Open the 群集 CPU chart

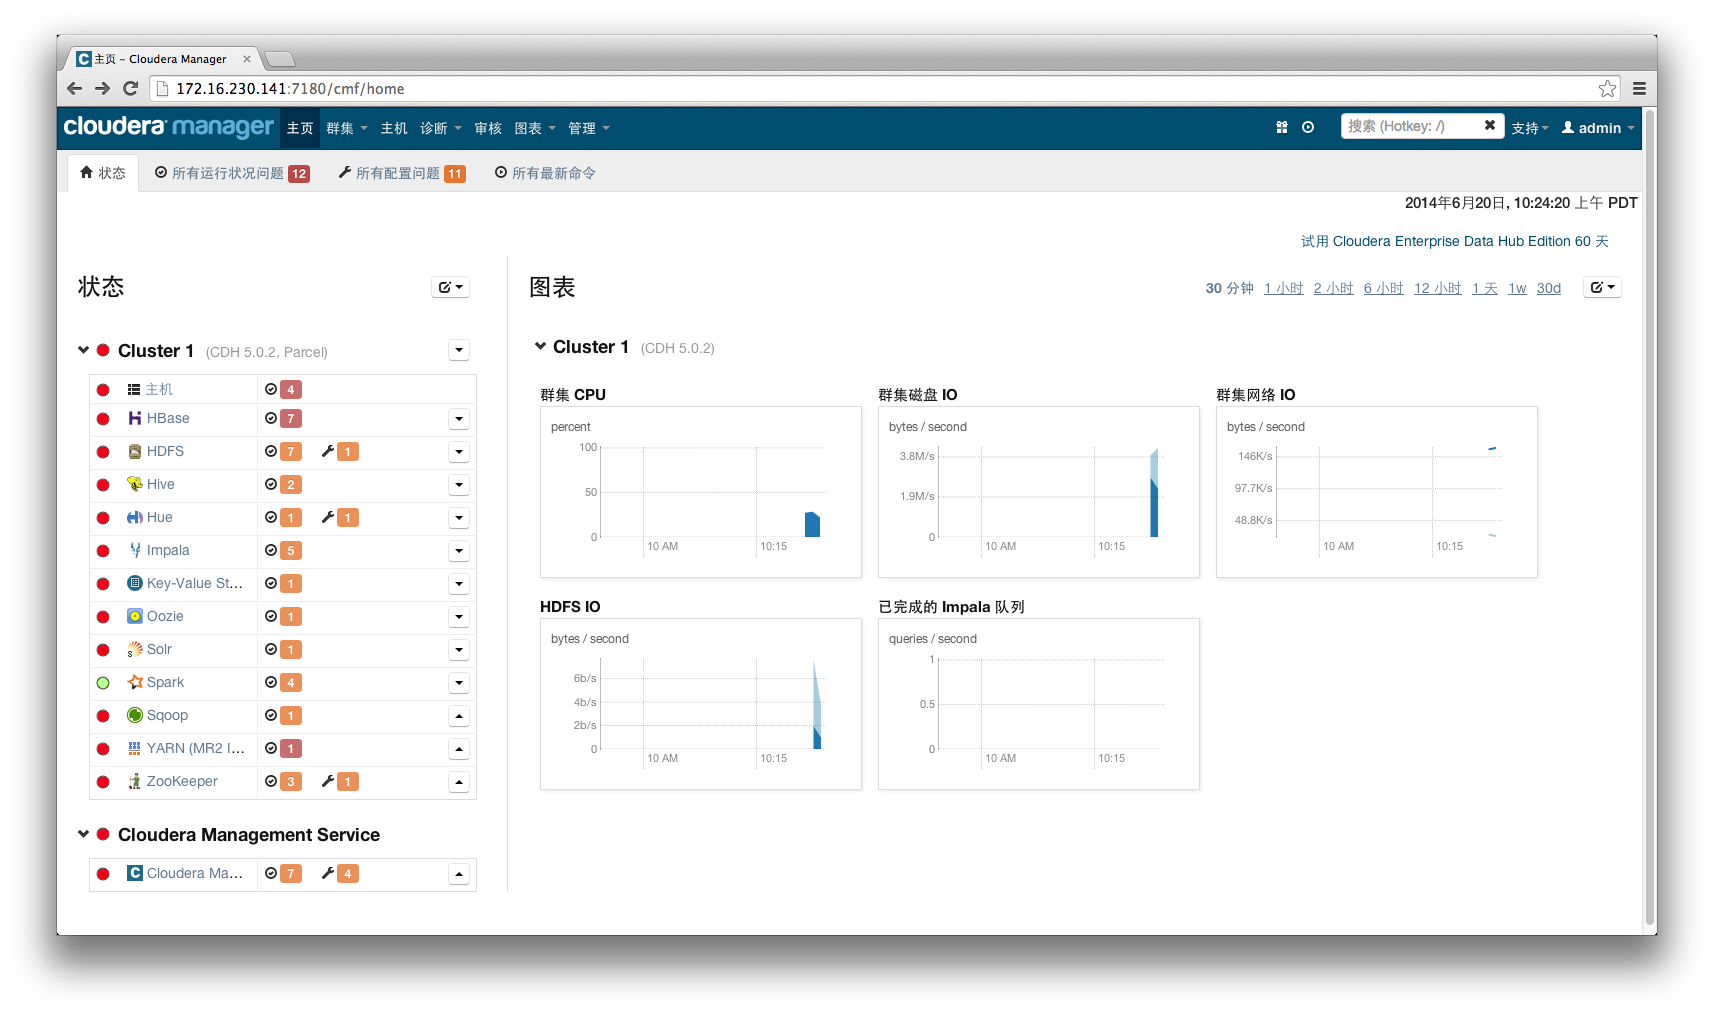pyautogui.click(x=701, y=491)
